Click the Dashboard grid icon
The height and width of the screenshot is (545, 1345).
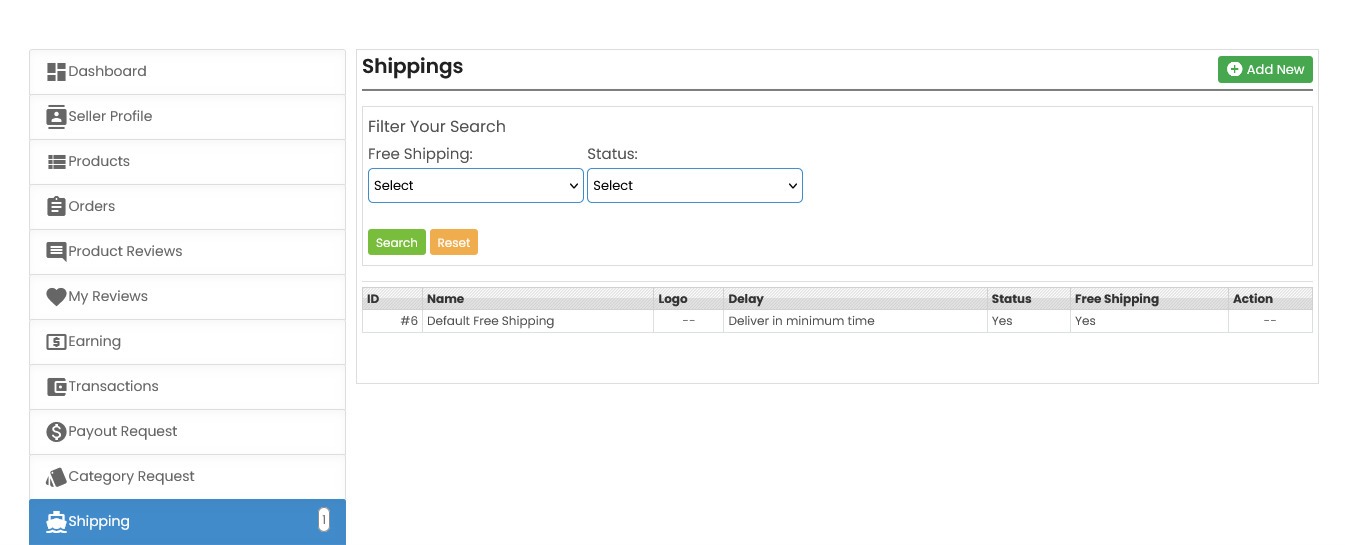[56, 72]
